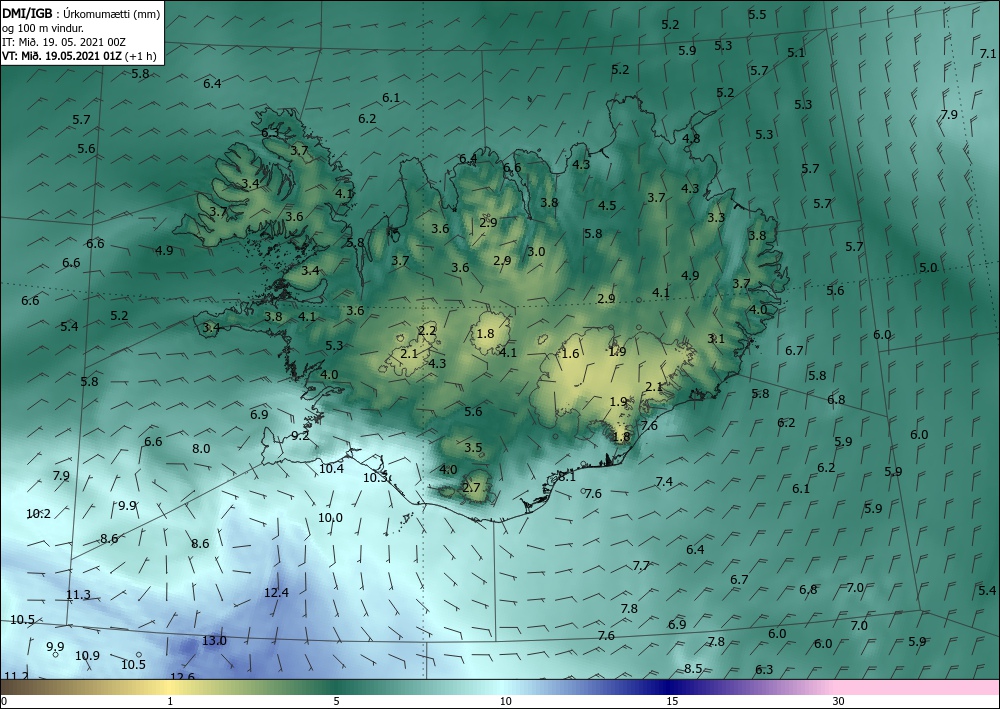Viewport: 1000px width, 709px height.
Task: Click the 11.3 map value
Action: click(x=78, y=595)
